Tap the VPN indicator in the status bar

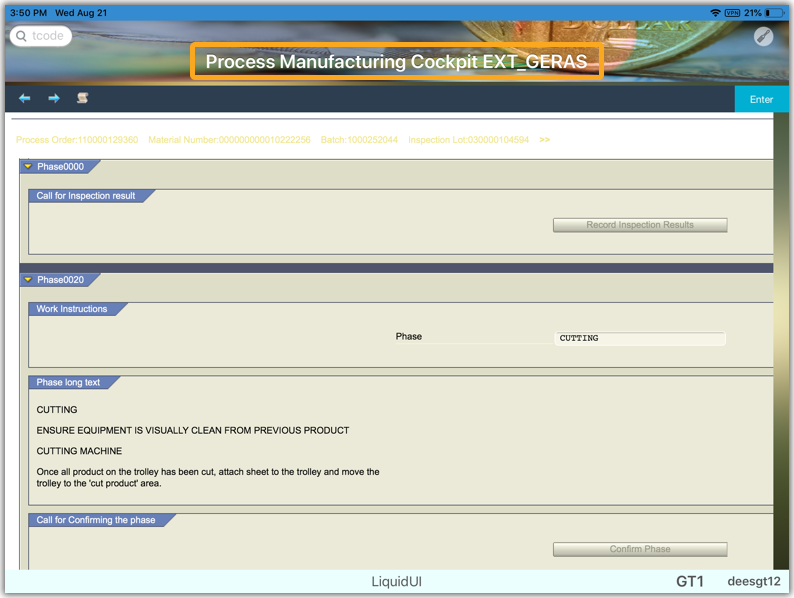tap(732, 12)
